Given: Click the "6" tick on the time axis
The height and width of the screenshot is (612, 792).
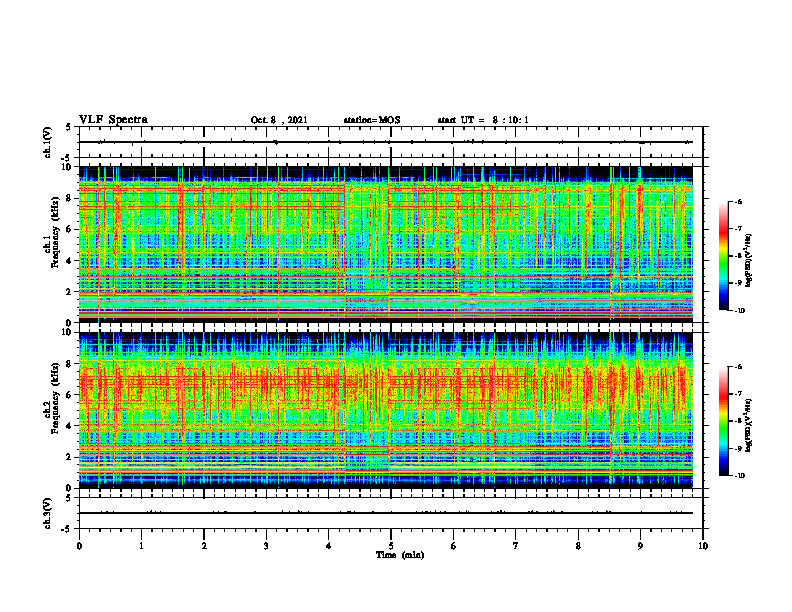Looking at the screenshot, I should (454, 546).
